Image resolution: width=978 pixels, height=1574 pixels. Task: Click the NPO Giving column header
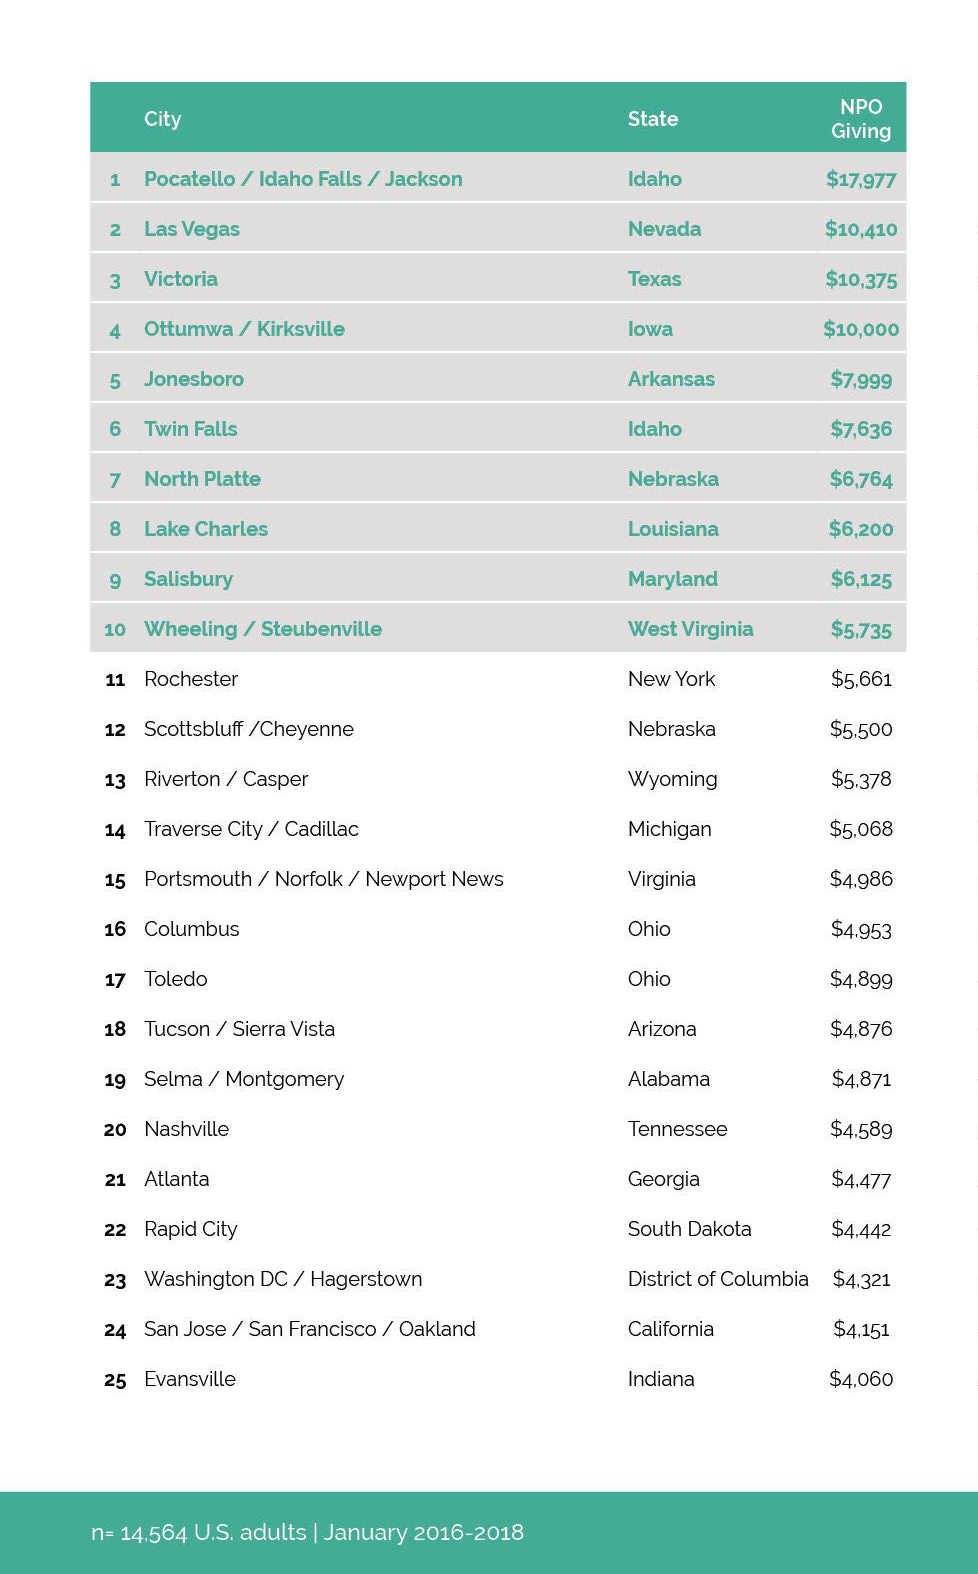860,119
